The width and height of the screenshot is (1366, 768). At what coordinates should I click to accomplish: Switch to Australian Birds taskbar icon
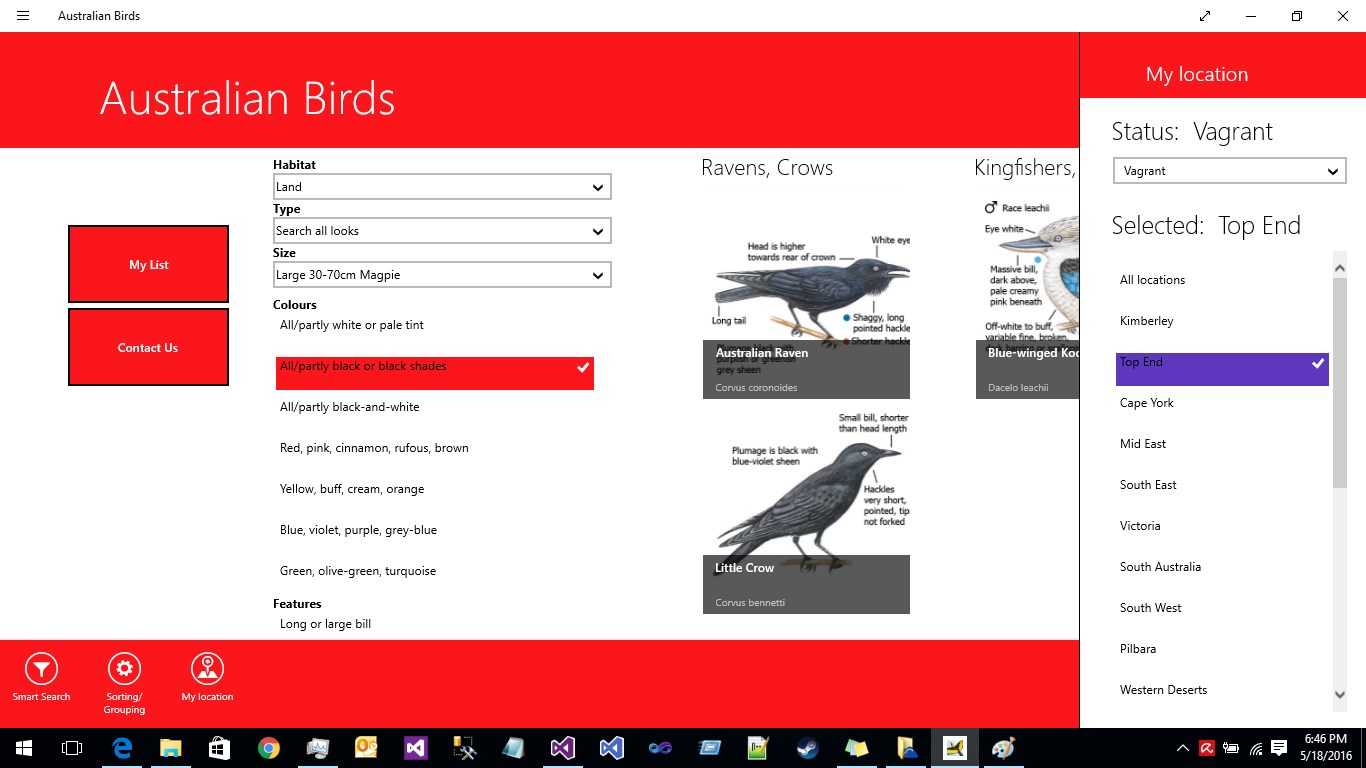click(955, 748)
